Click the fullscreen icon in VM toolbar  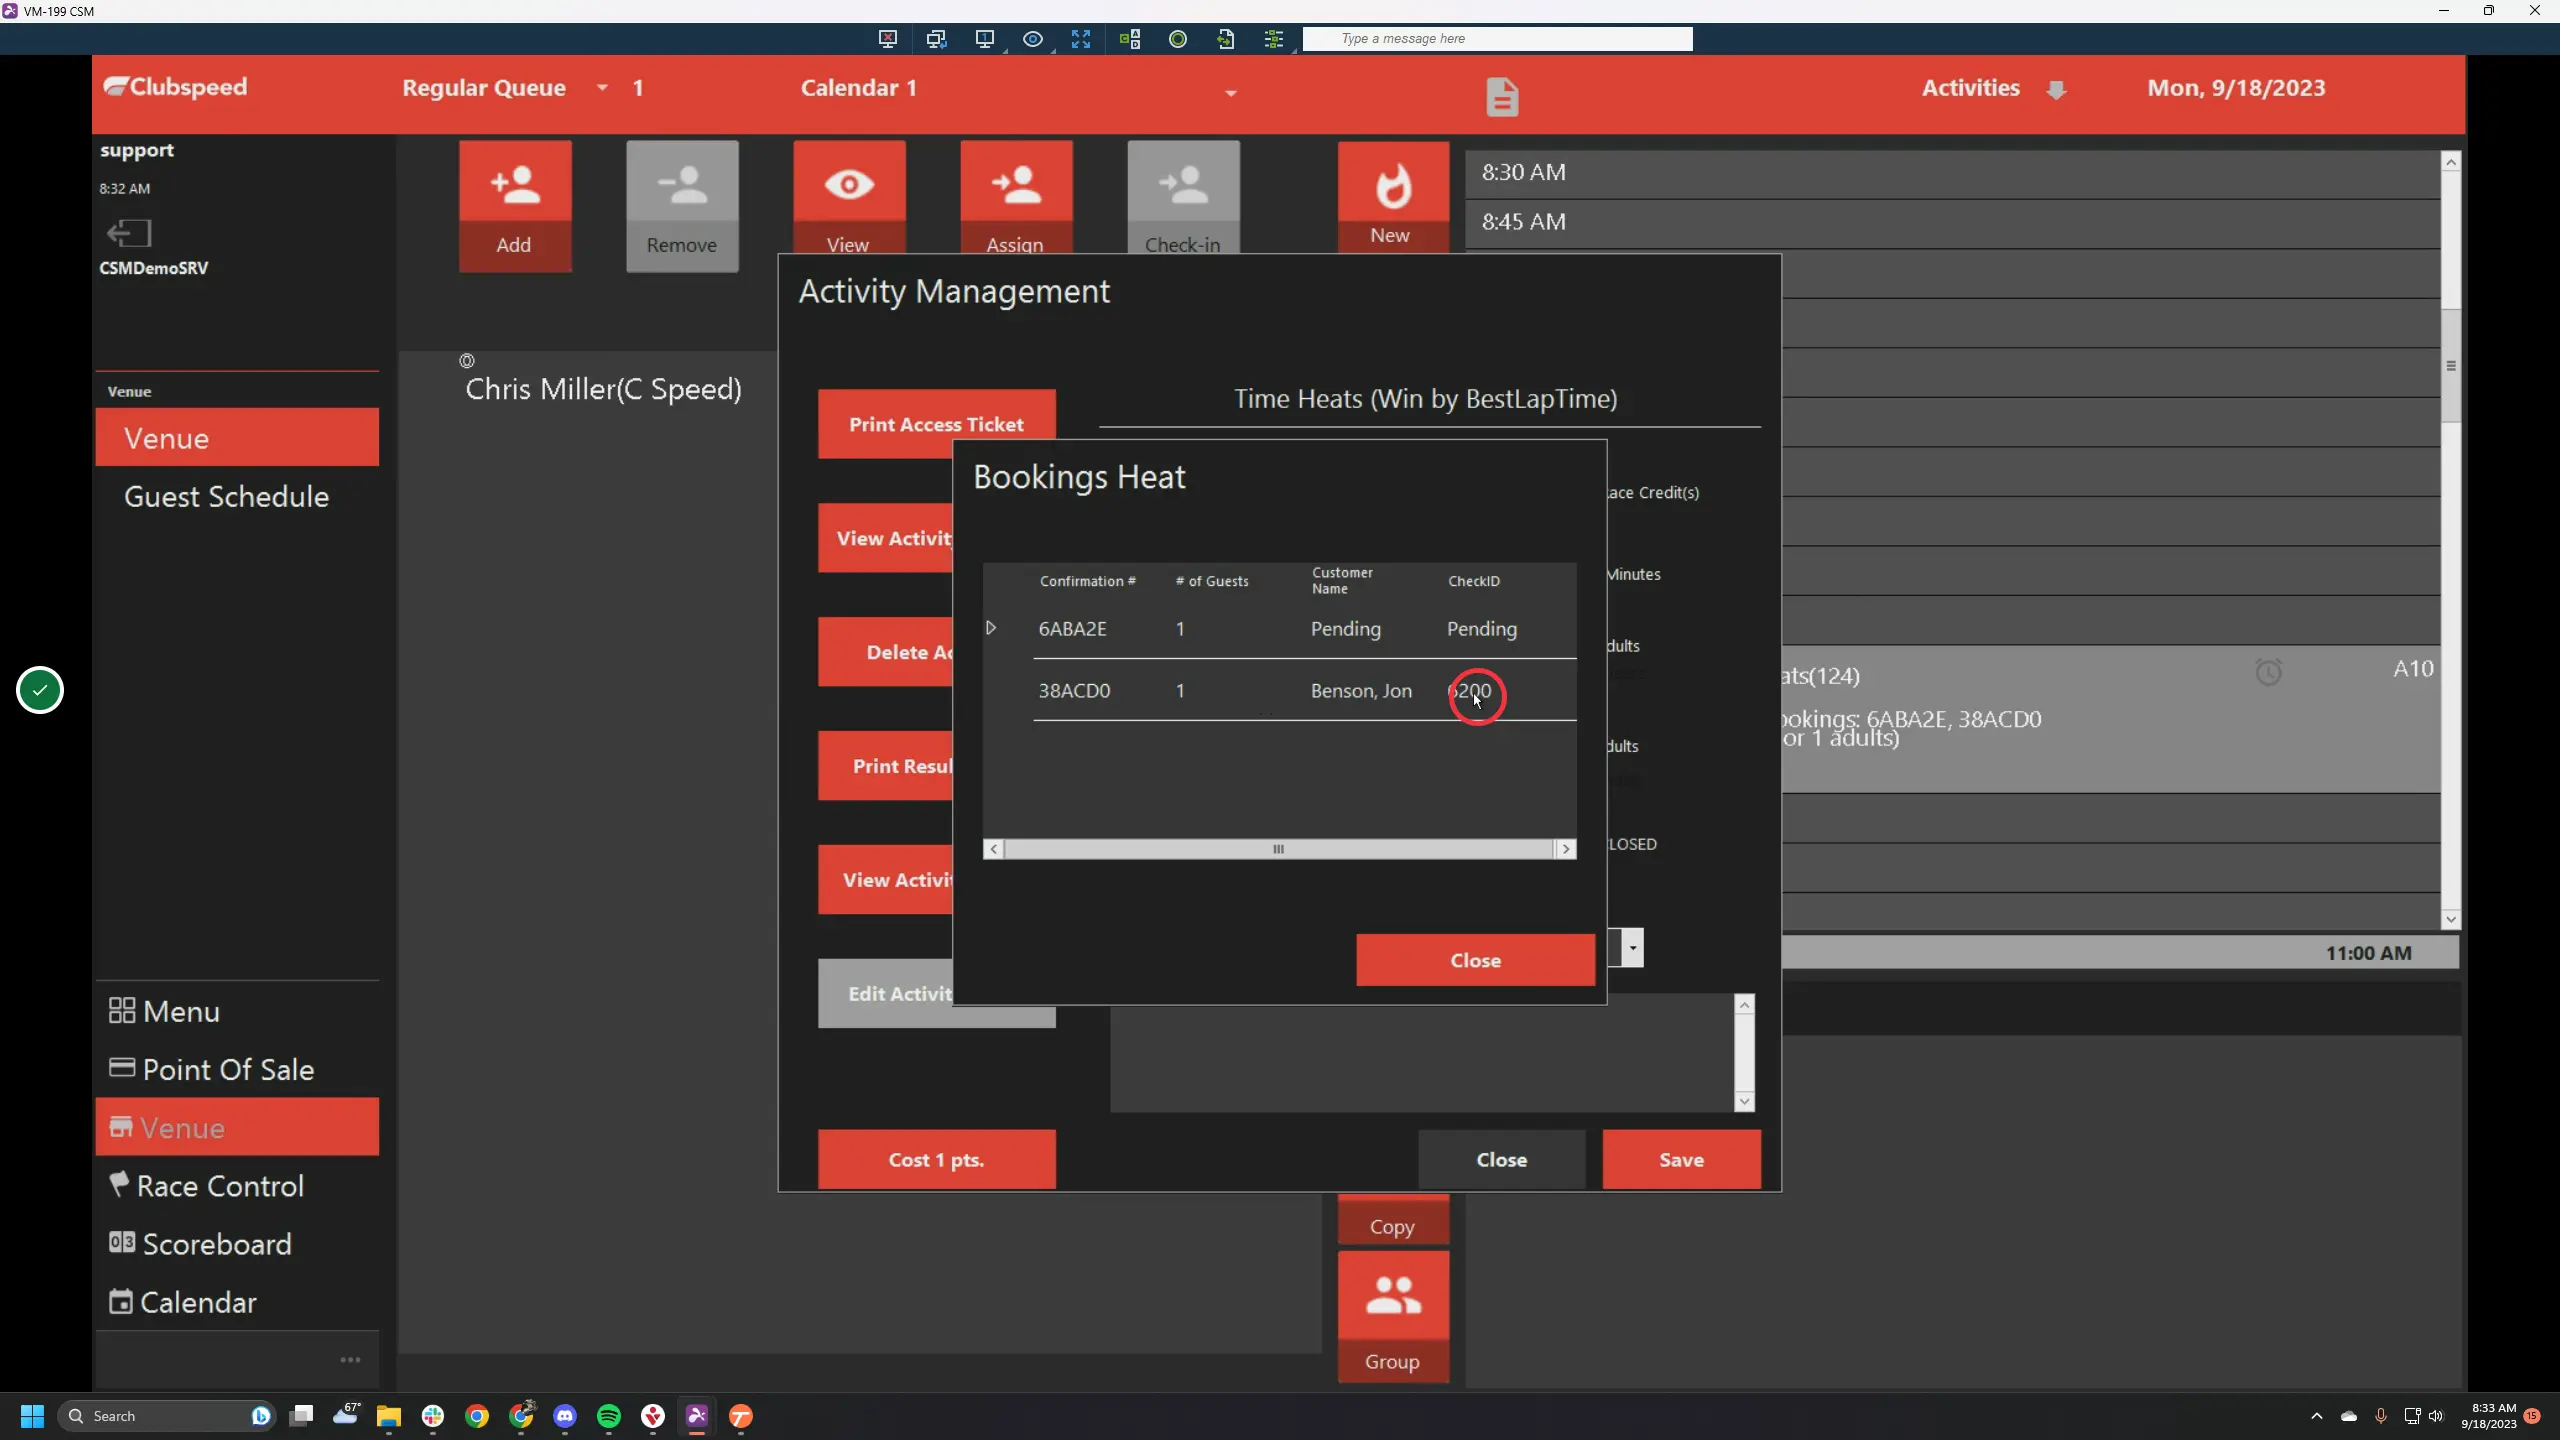(x=1081, y=39)
